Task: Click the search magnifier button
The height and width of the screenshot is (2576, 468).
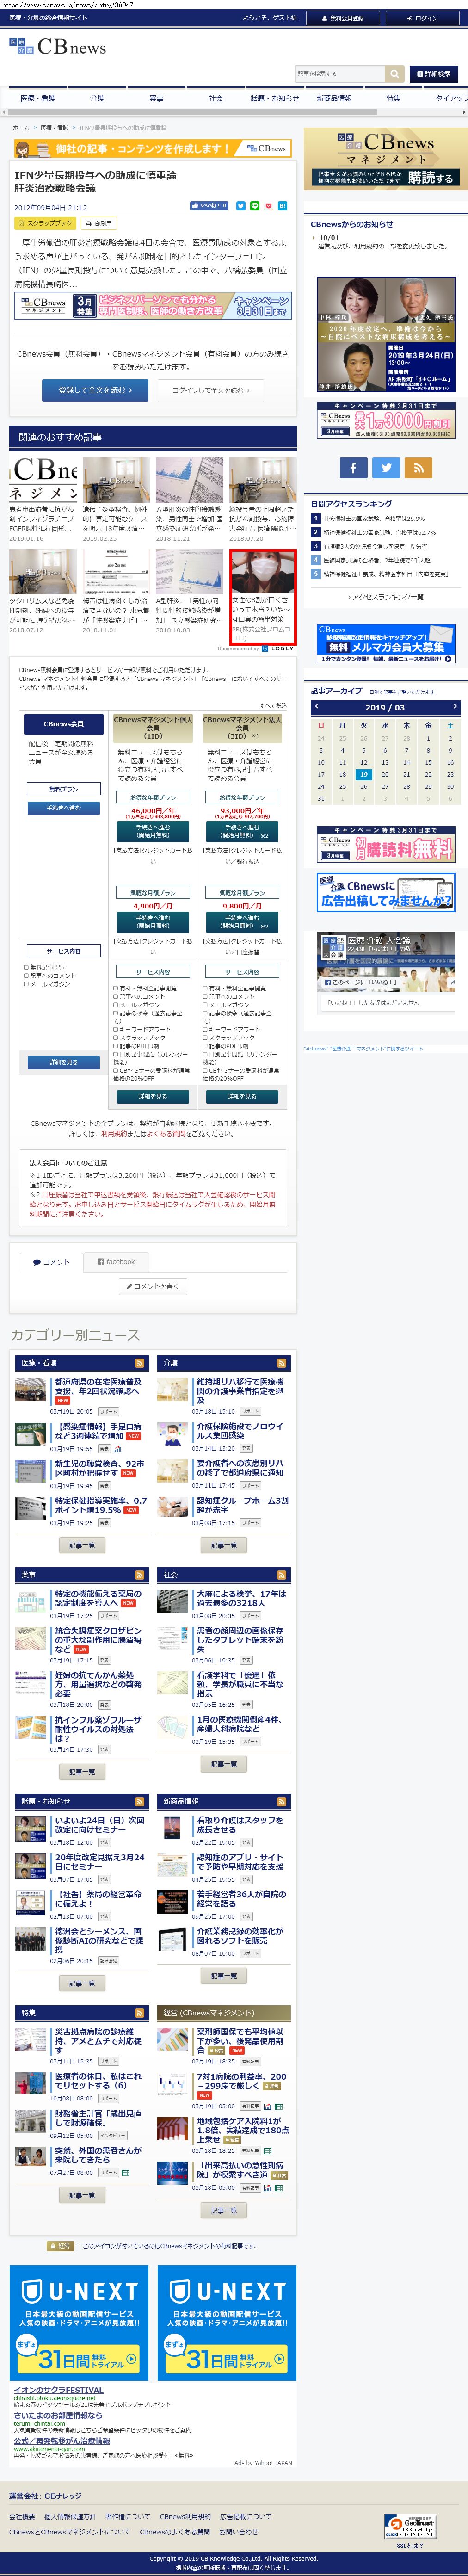Action: pyautogui.click(x=394, y=73)
